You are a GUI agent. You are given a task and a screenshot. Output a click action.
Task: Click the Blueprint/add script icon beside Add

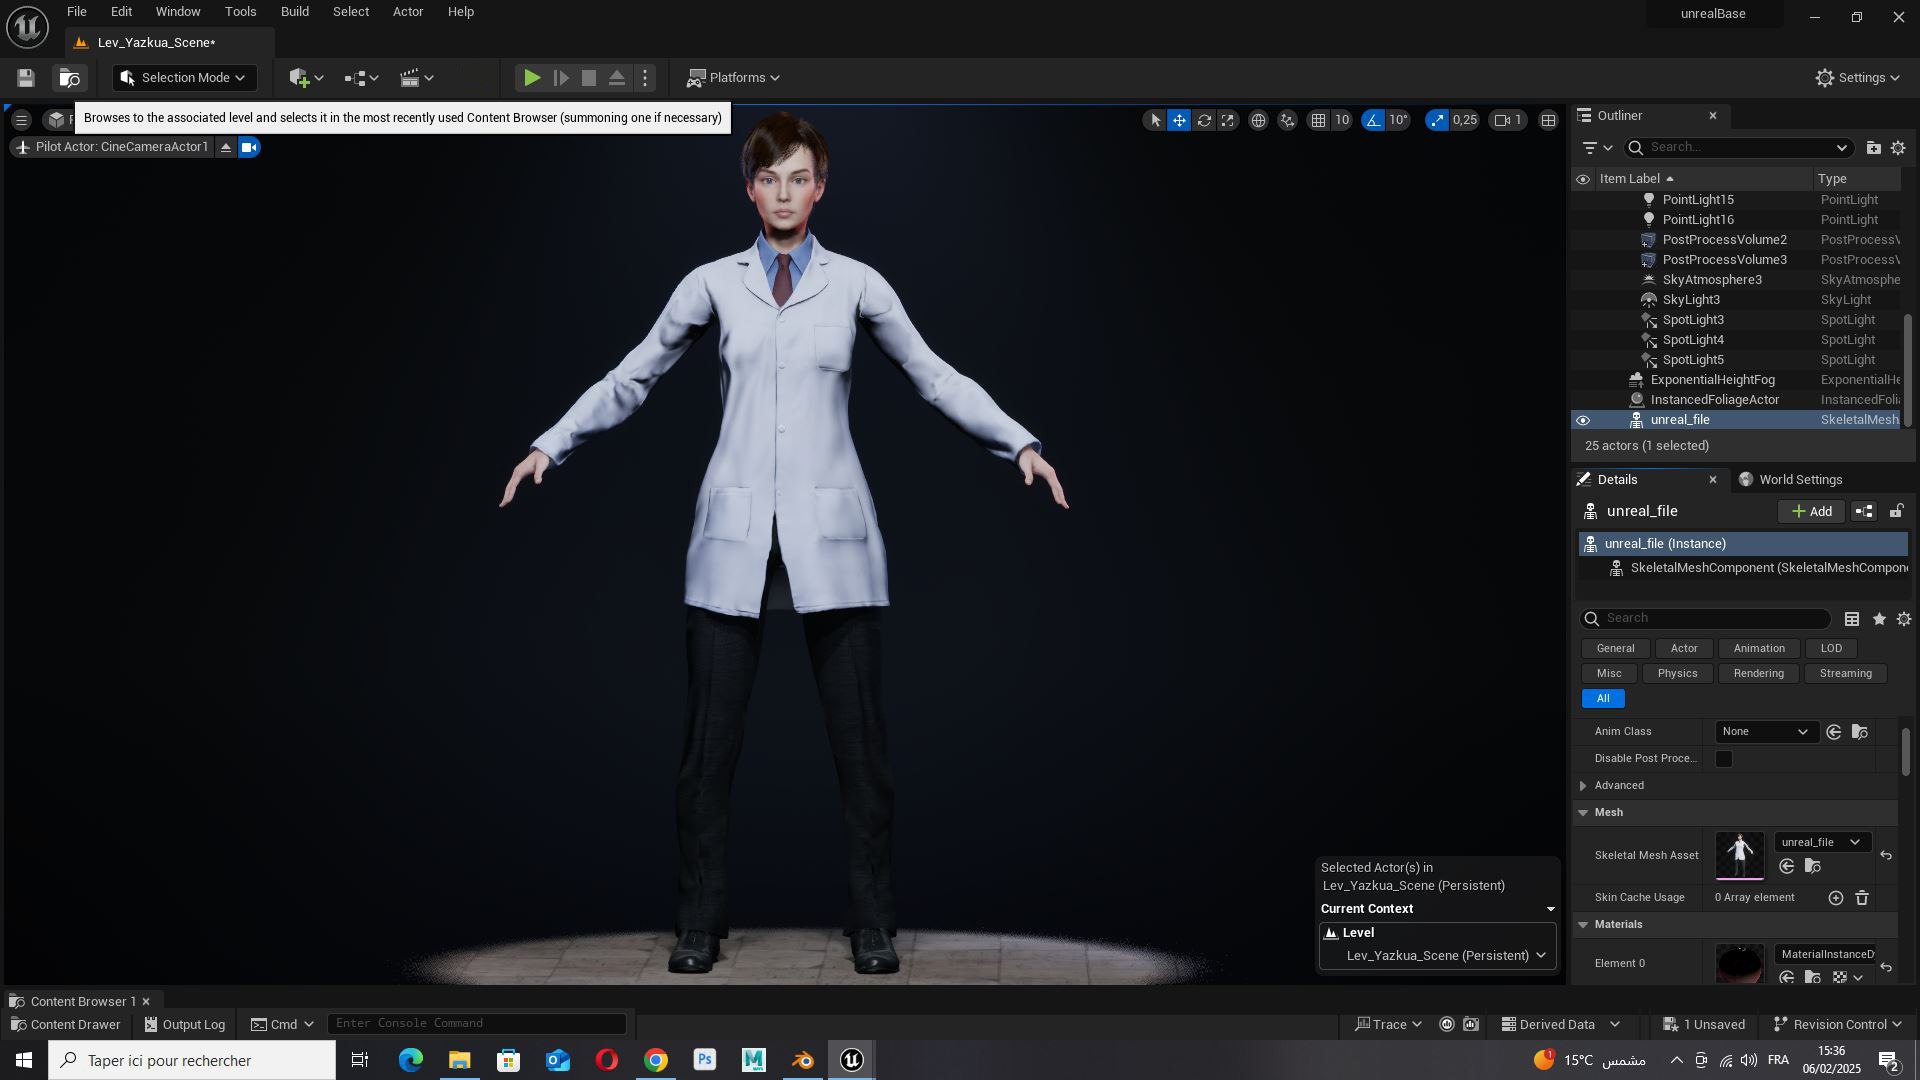pyautogui.click(x=1864, y=511)
